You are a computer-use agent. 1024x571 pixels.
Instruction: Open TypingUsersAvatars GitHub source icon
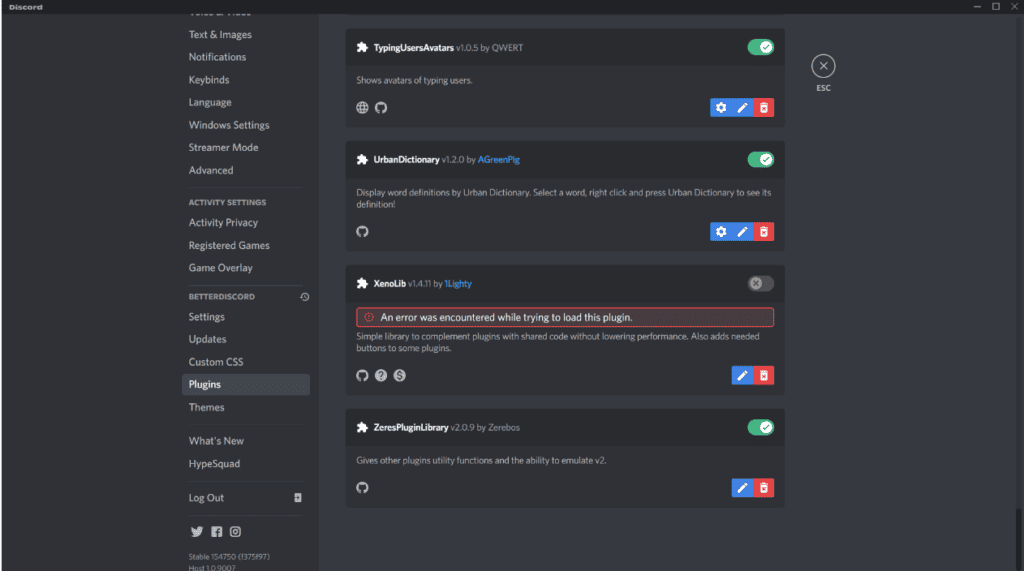[x=381, y=108]
